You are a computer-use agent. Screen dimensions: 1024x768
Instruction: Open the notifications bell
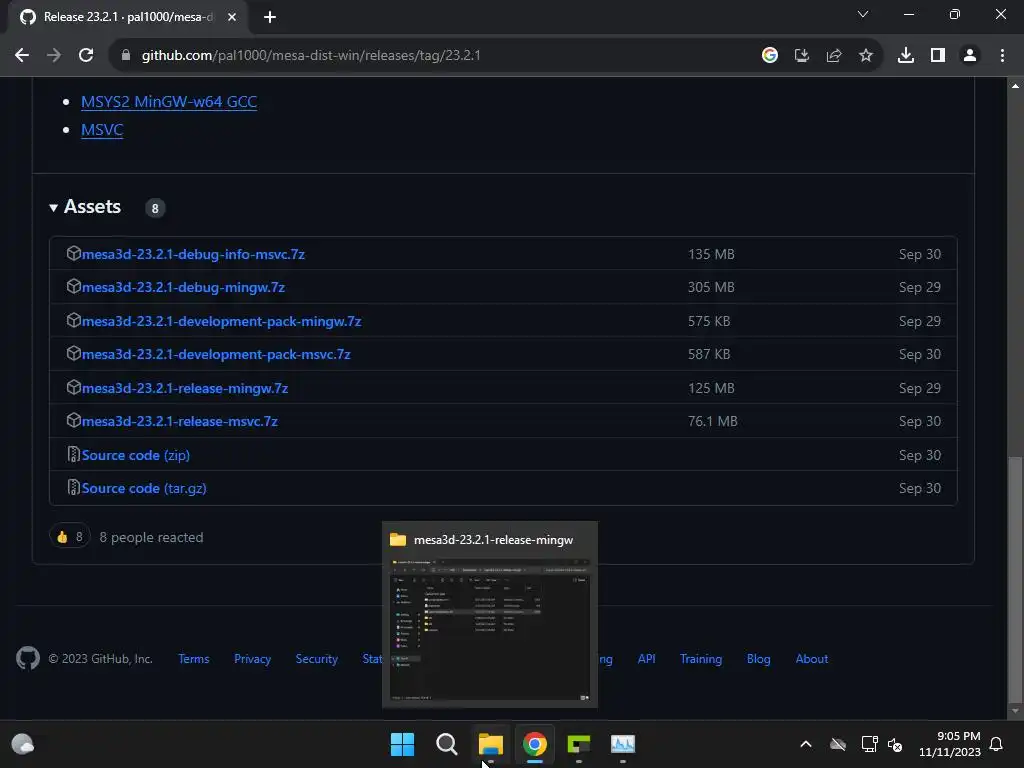coord(997,744)
